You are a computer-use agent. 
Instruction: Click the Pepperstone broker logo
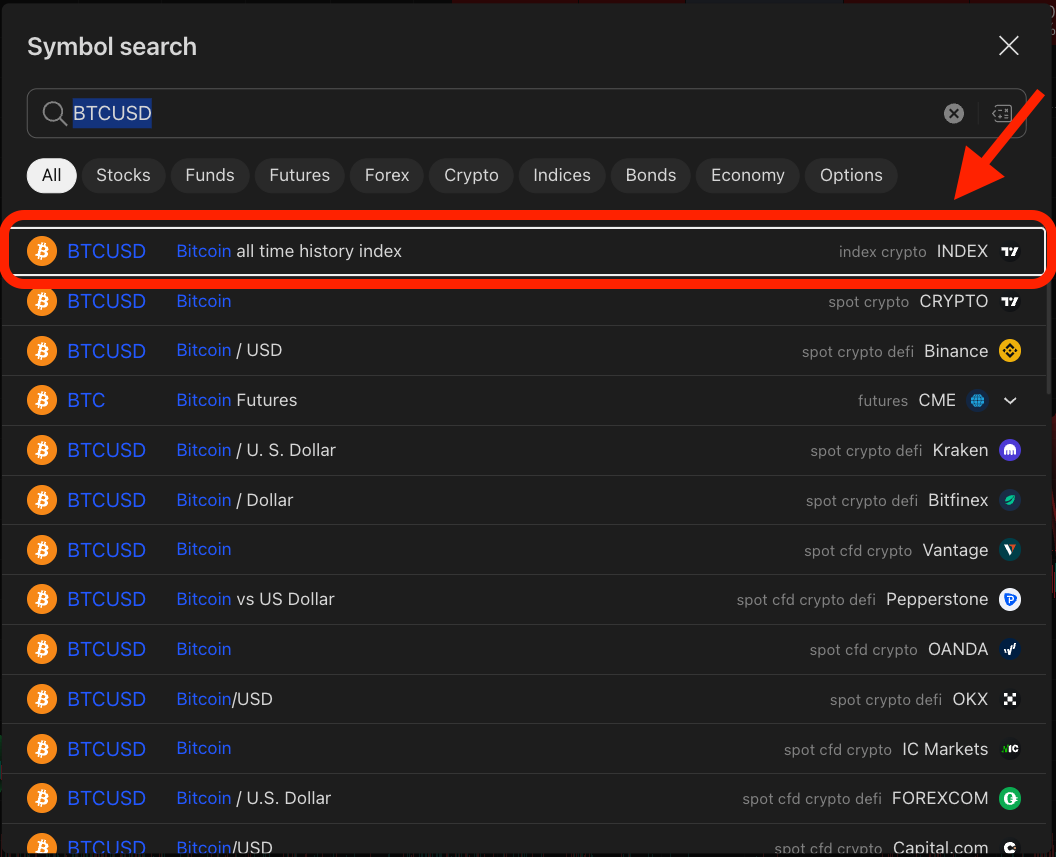pos(1010,599)
